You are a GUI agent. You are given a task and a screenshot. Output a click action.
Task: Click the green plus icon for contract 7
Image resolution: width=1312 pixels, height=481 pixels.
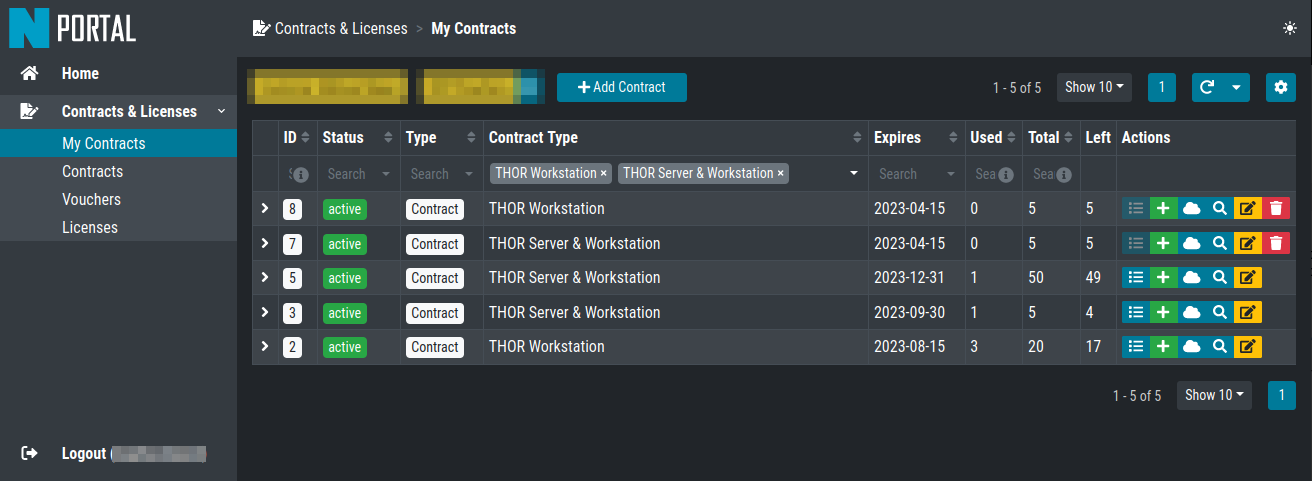1163,243
